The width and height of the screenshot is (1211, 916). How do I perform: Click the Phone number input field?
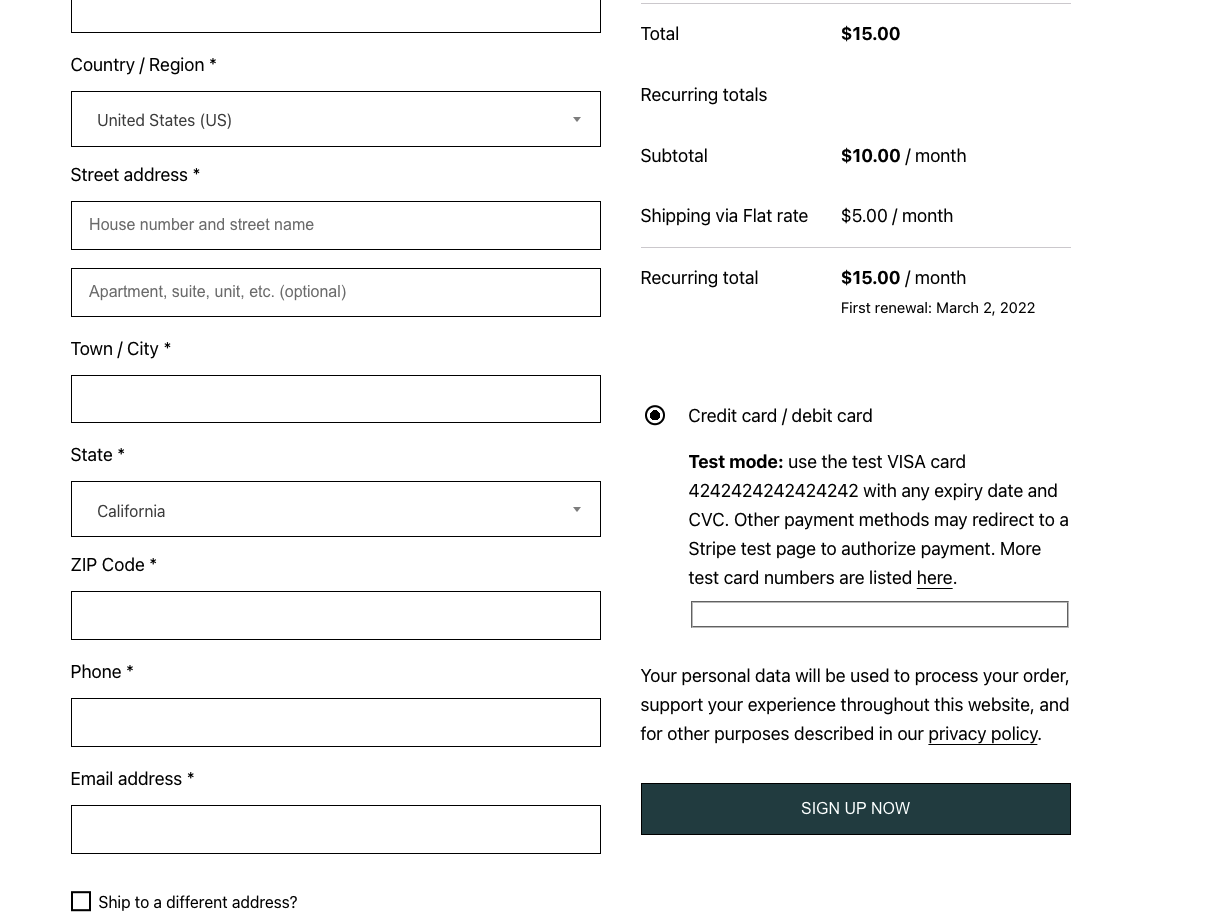[x=335, y=722]
